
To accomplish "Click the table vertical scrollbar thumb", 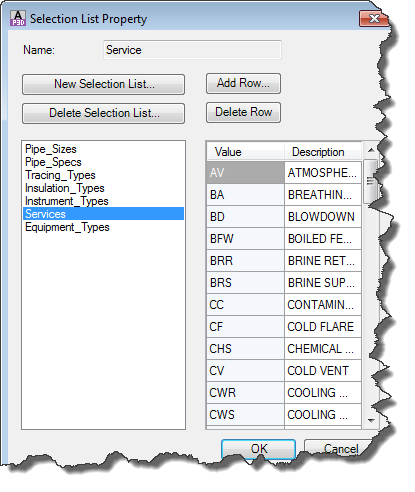I will tap(370, 181).
